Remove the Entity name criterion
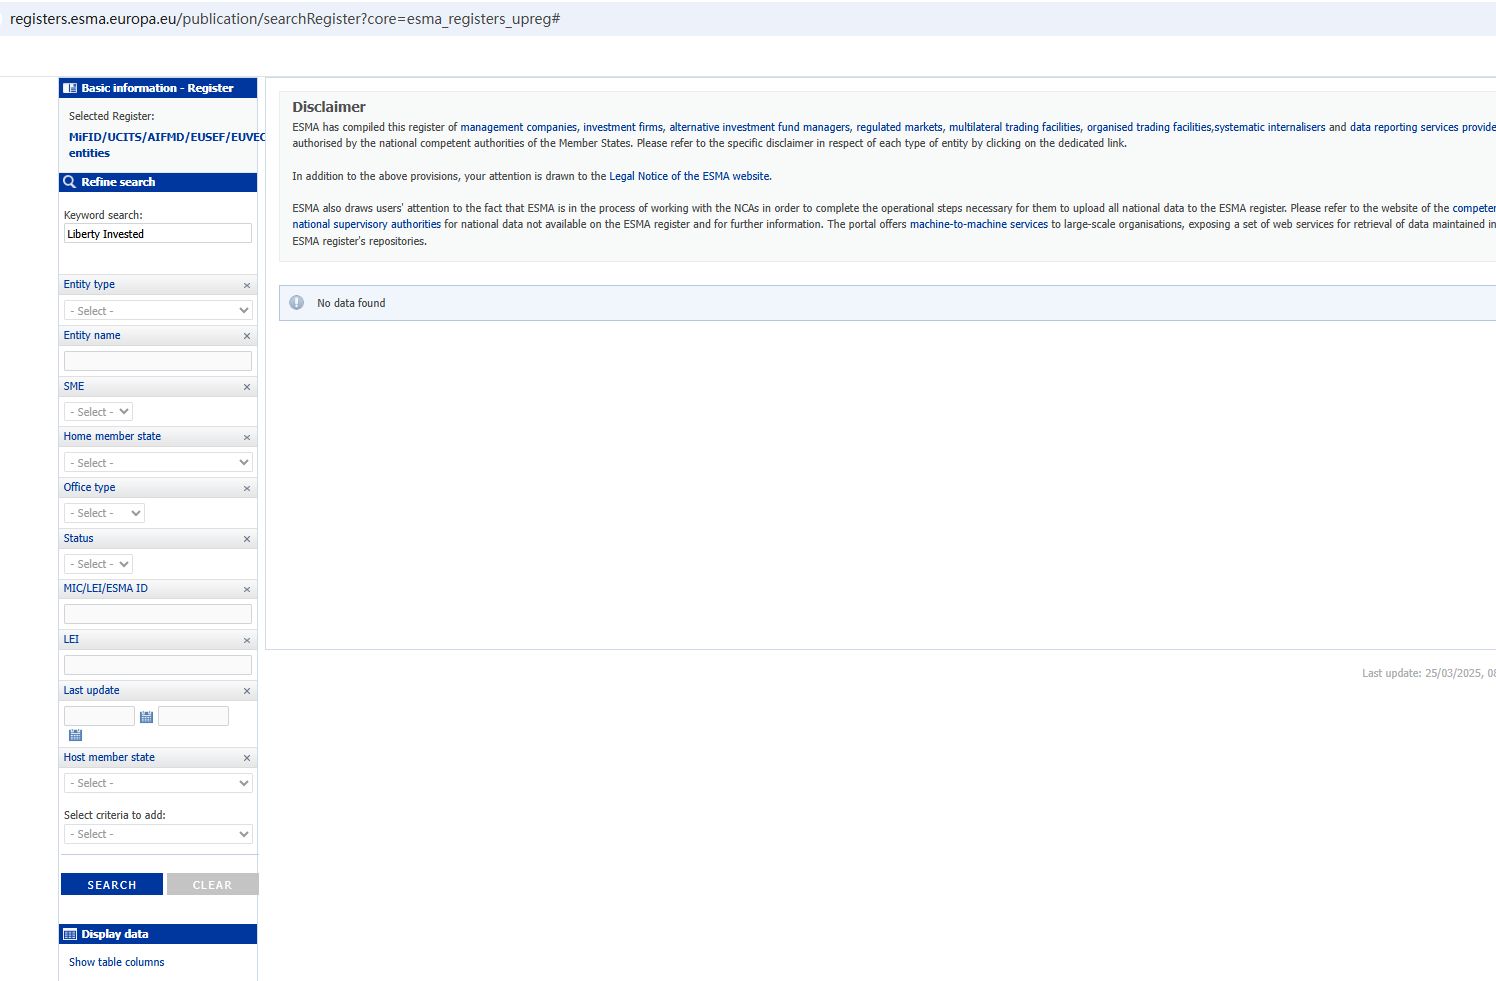 click(247, 336)
